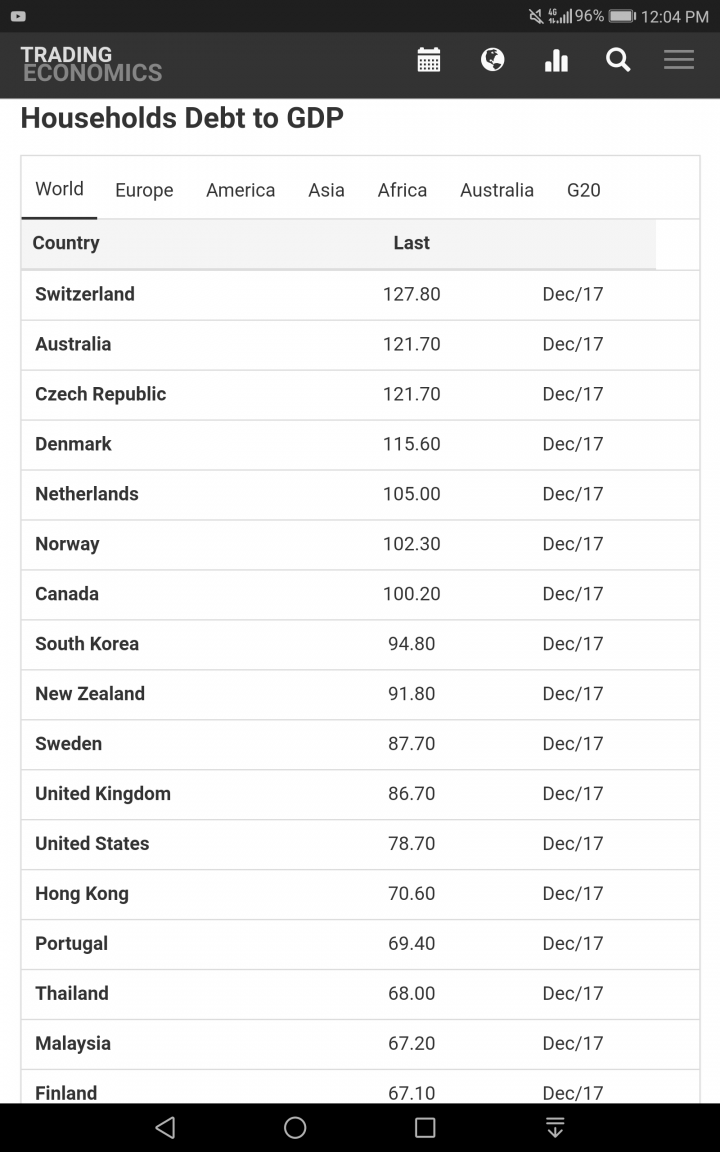Select the America tab

(240, 190)
